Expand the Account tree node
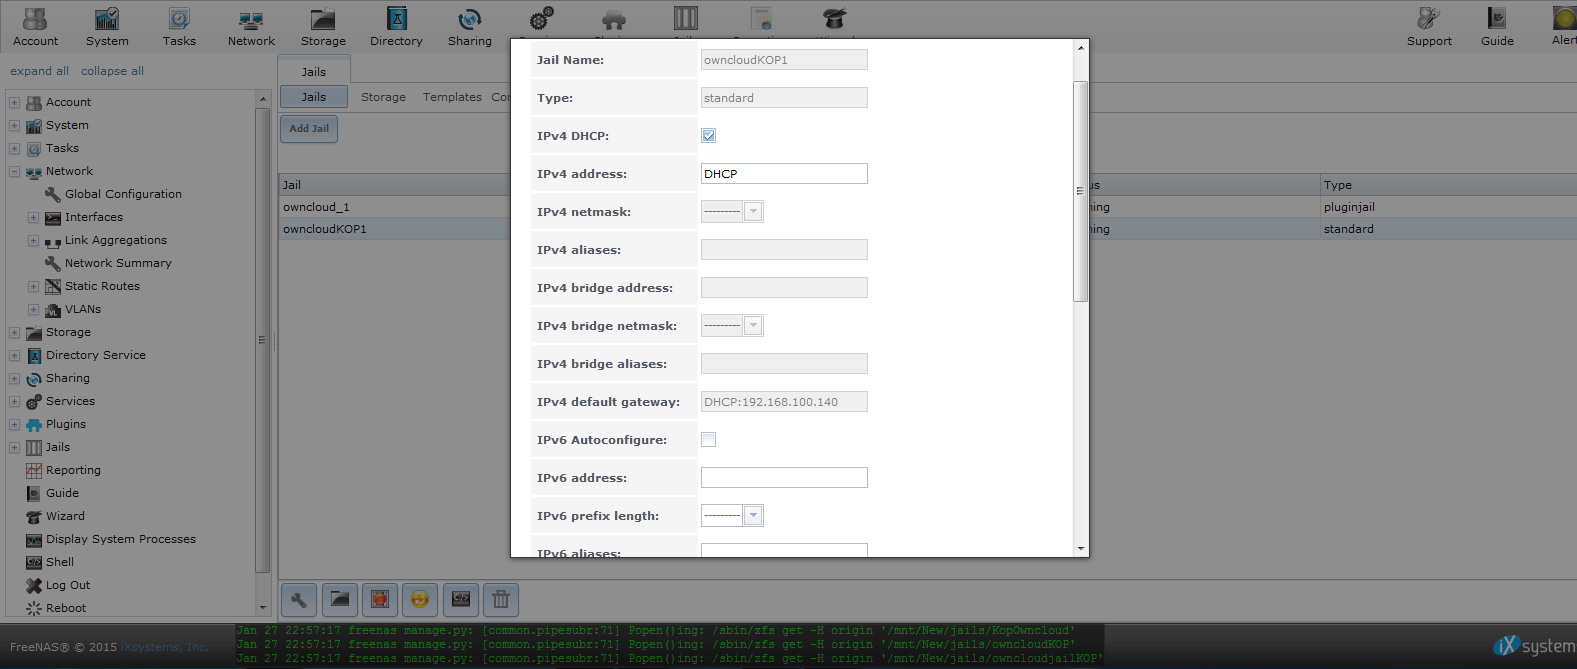The width and height of the screenshot is (1577, 669). click(x=14, y=102)
